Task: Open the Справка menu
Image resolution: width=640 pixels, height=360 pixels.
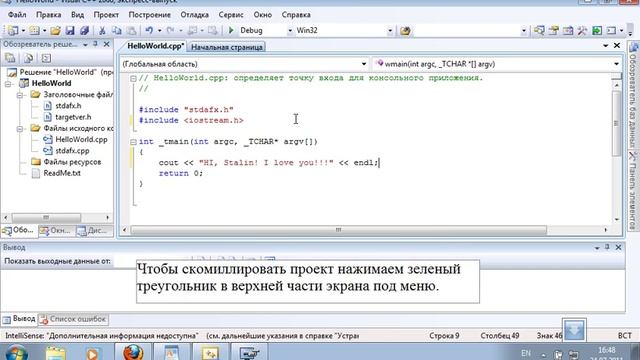Action: tap(296, 15)
